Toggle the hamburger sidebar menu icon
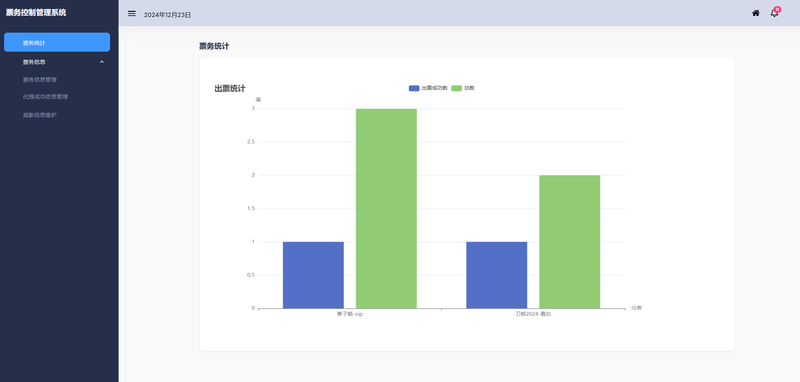This screenshot has height=382, width=800. pos(132,13)
